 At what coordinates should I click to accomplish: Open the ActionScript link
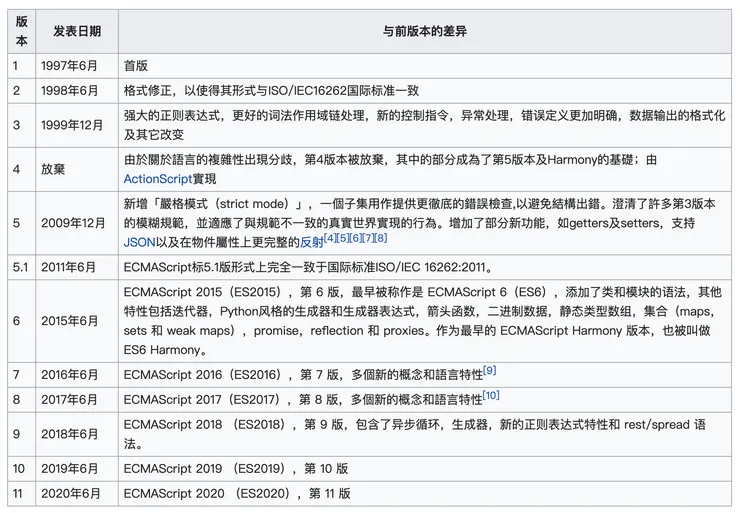pos(158,179)
